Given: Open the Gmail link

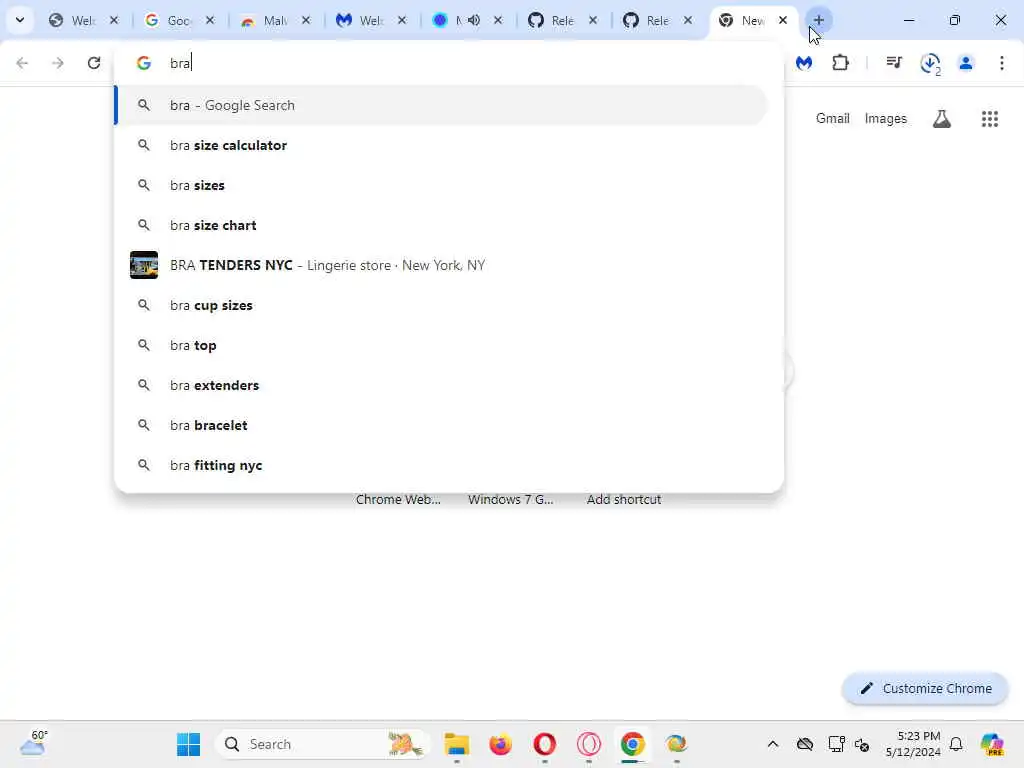Looking at the screenshot, I should point(833,119).
